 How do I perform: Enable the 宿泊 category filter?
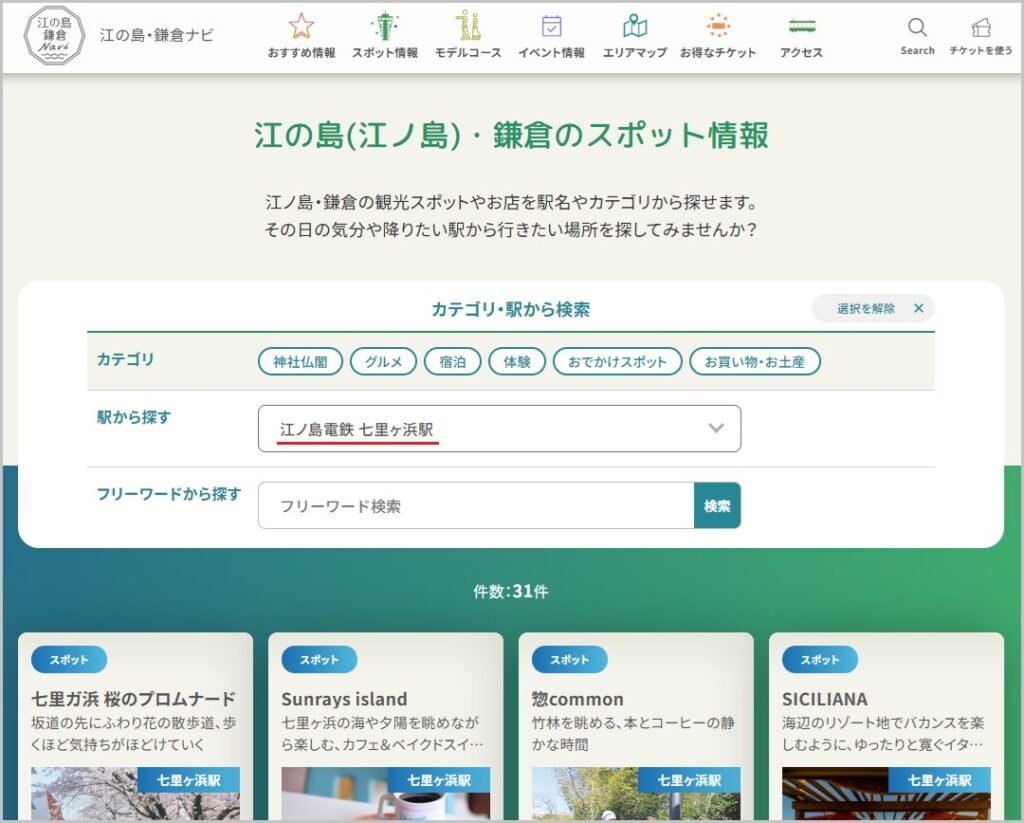[x=452, y=362]
